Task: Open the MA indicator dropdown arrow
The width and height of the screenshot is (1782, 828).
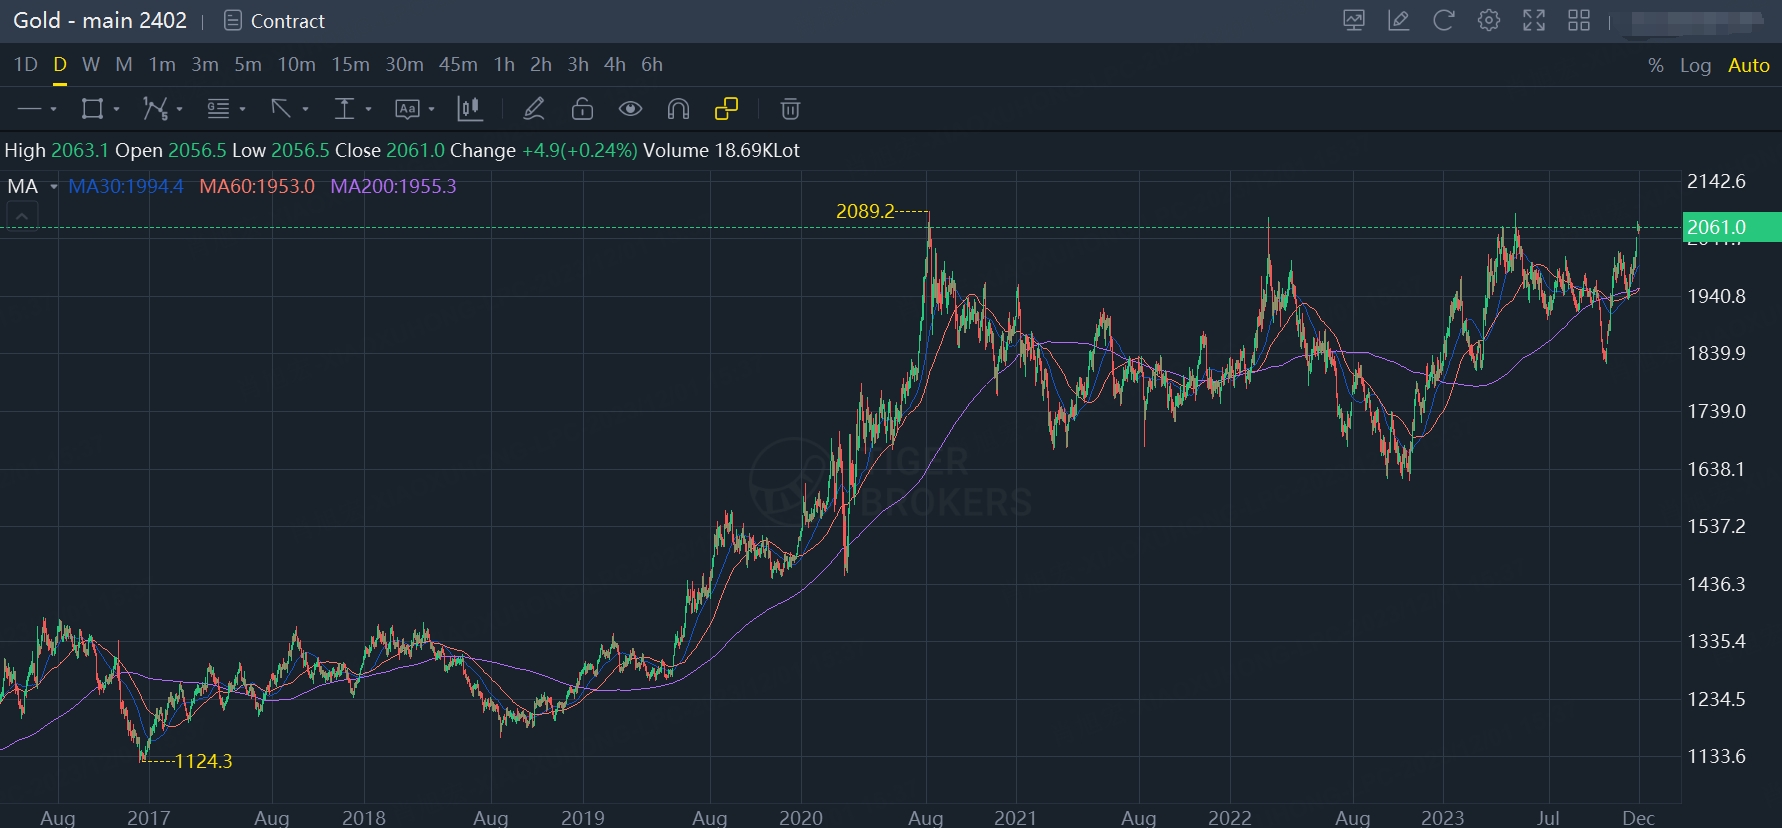Action: [x=53, y=187]
